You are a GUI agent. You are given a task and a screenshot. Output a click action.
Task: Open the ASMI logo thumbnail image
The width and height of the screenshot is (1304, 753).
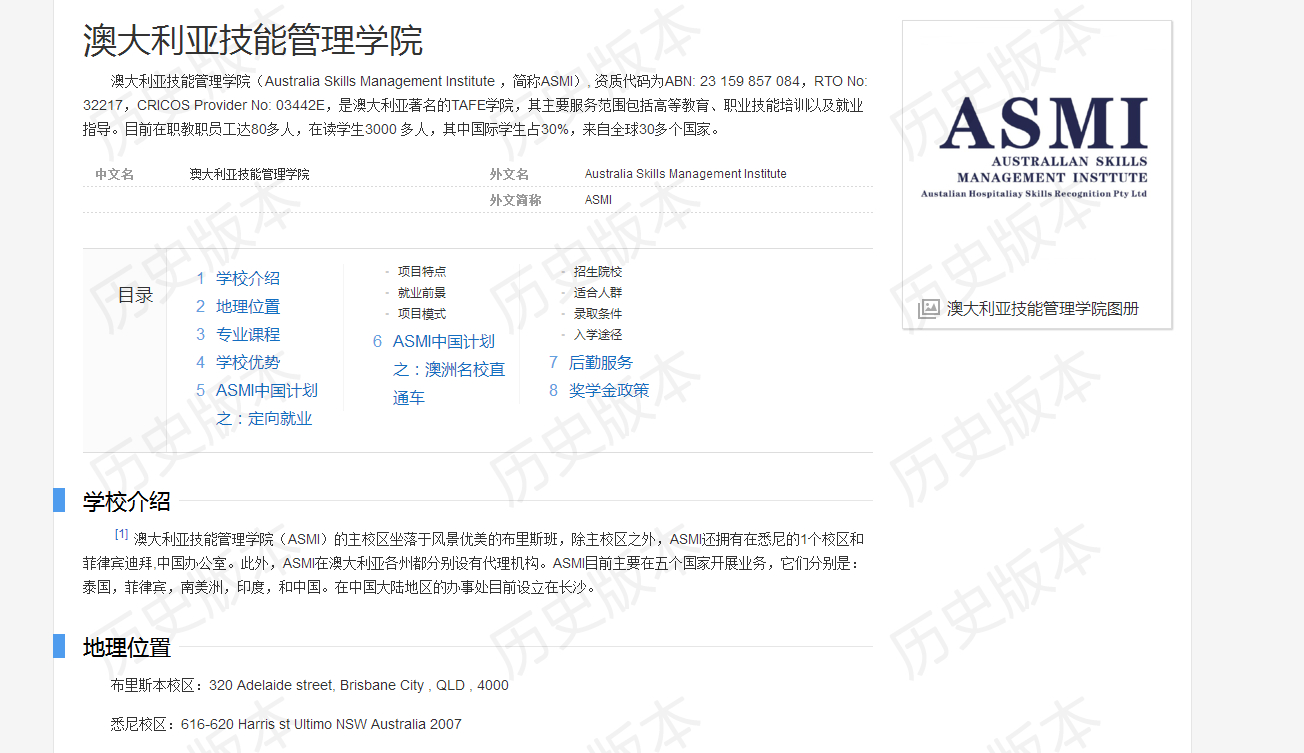1037,148
